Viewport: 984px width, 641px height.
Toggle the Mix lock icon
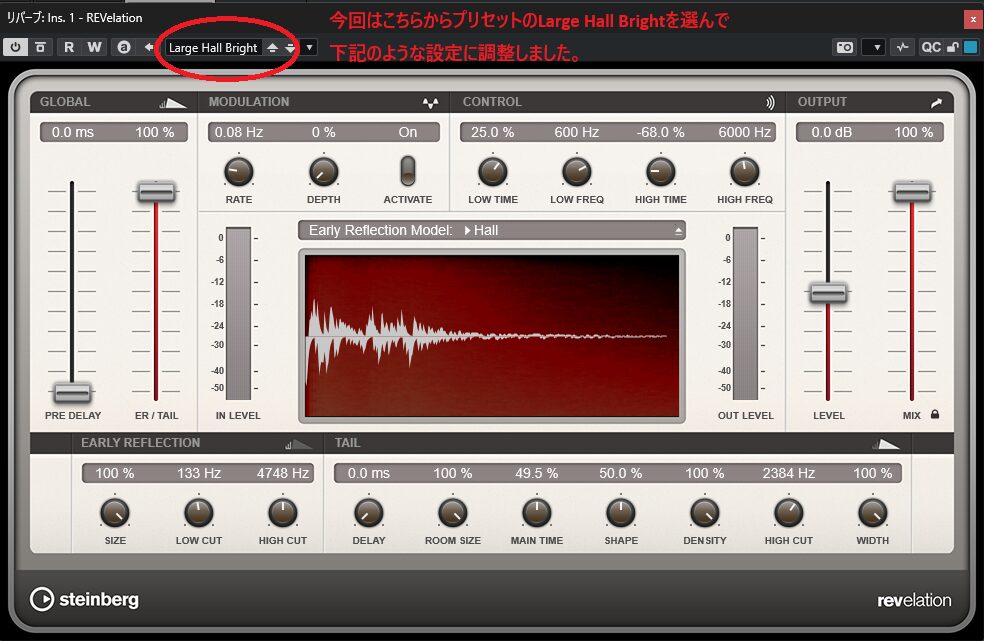935,414
